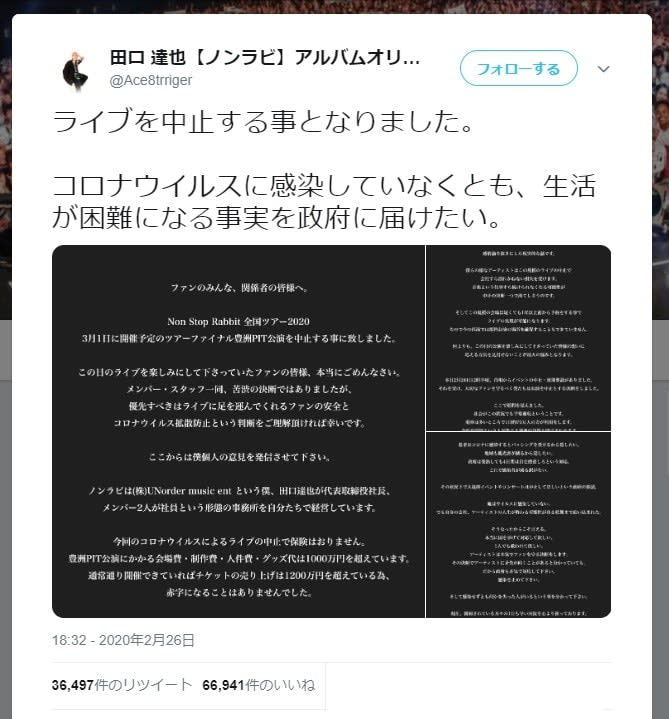Select the line が困難になる事実を政府に届けたい。
Image resolution: width=669 pixels, height=719 pixels.
[277, 217]
